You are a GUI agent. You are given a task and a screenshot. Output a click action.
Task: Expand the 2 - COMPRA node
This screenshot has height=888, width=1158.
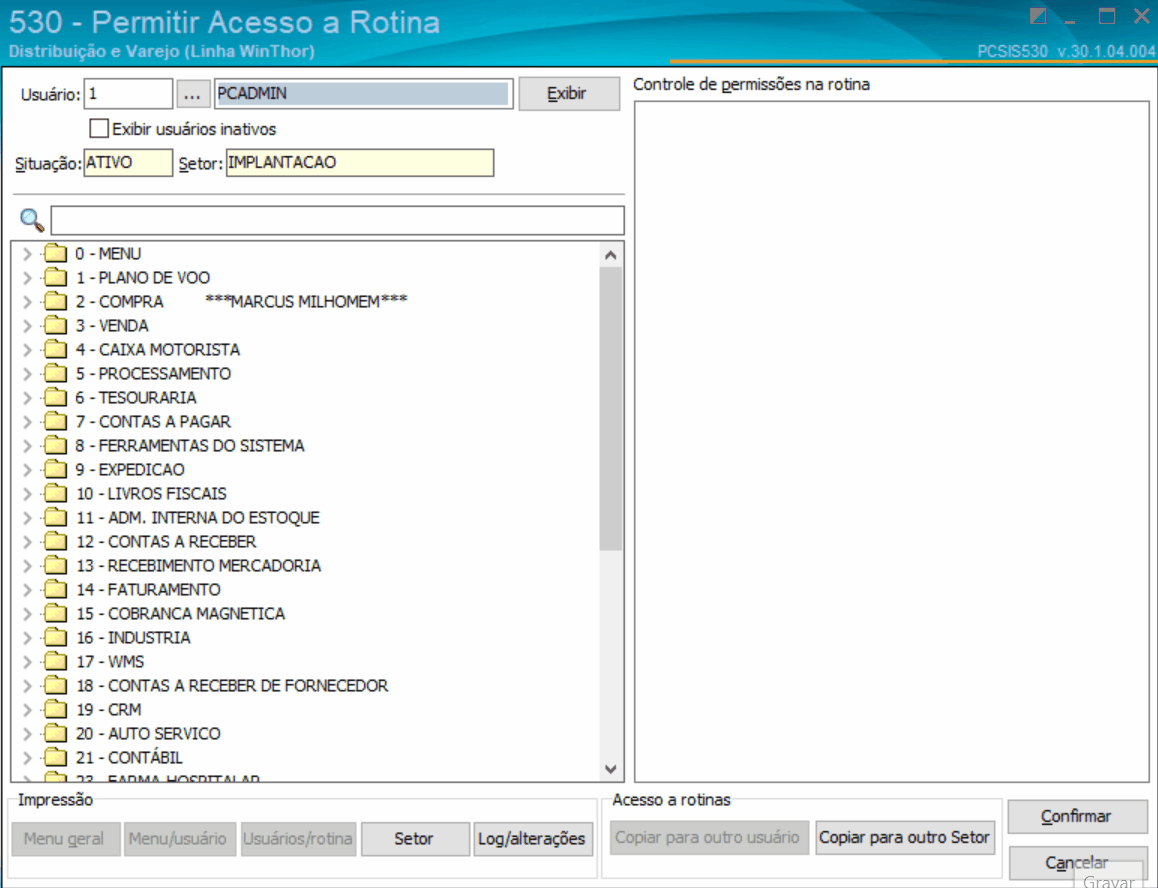(x=27, y=302)
